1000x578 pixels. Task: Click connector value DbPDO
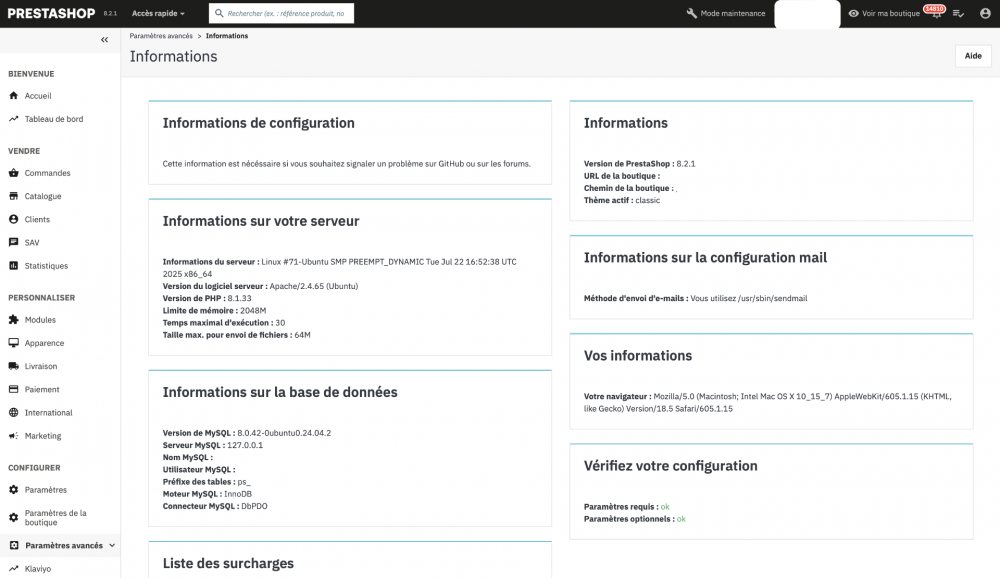tap(254, 506)
